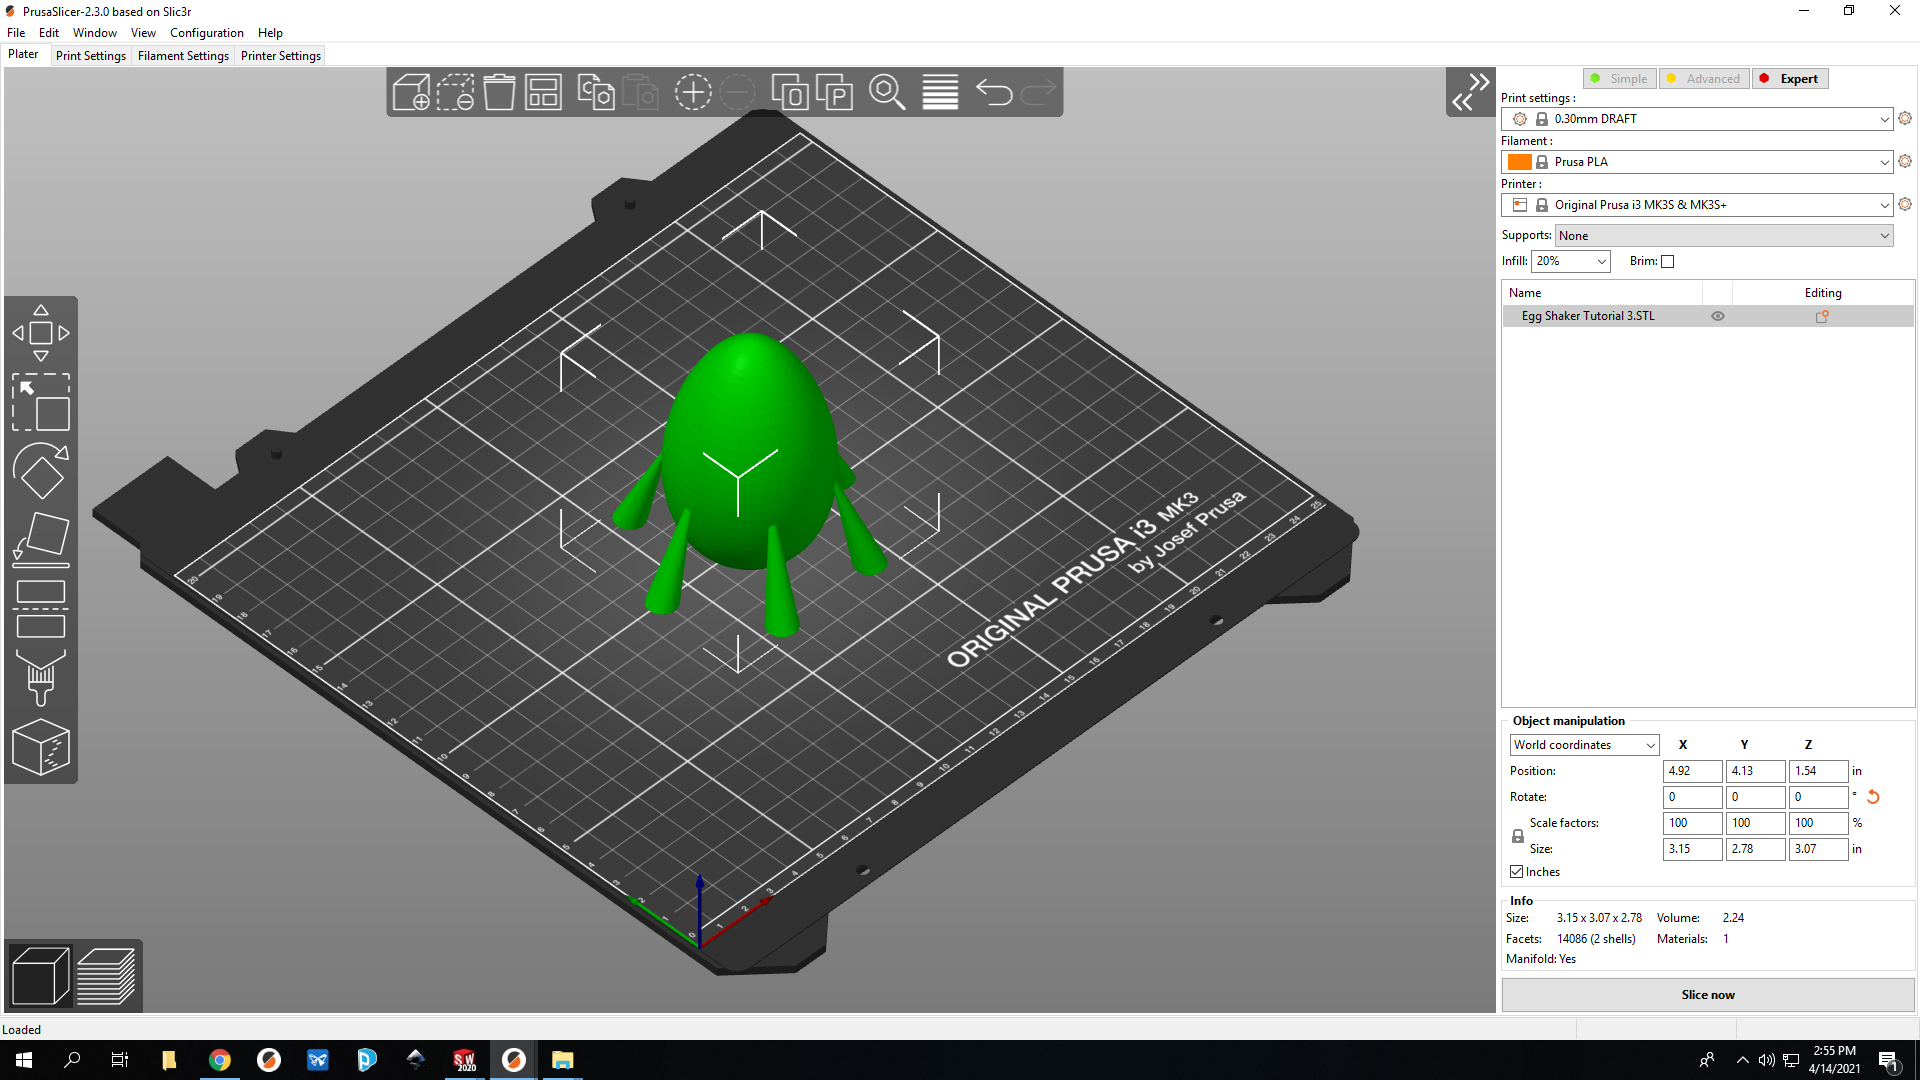Select the Move gizmo tool
Screen dimensions: 1920x1080
coord(41,333)
